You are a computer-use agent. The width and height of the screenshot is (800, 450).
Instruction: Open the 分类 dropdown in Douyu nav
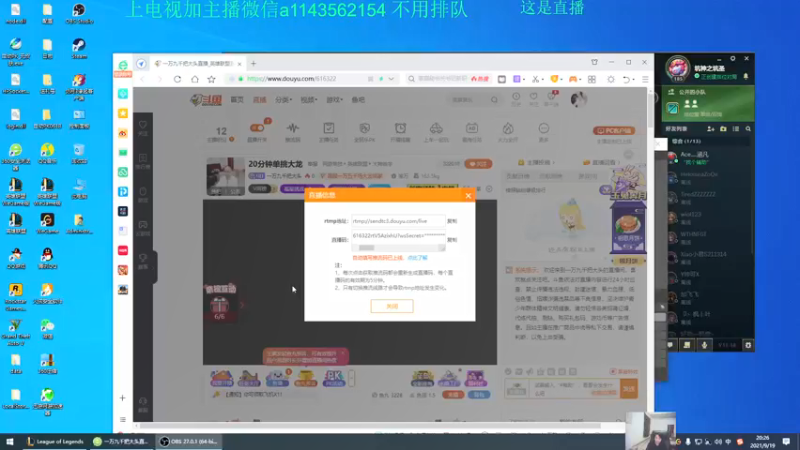pos(283,100)
